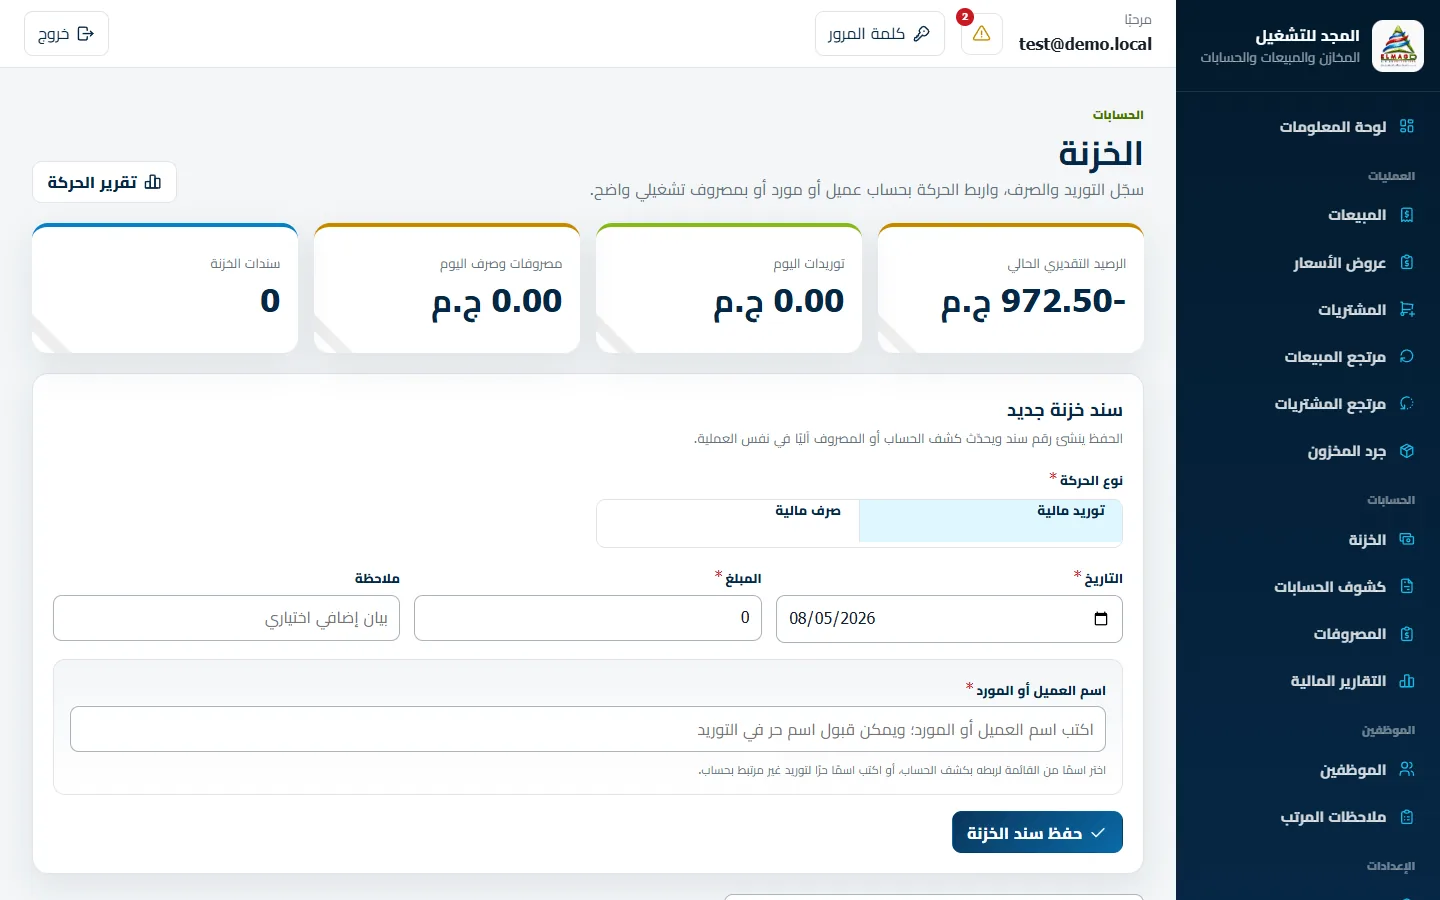This screenshot has width=1440, height=900.
Task: Select the صرف مالية movement type
Action: pos(728,521)
